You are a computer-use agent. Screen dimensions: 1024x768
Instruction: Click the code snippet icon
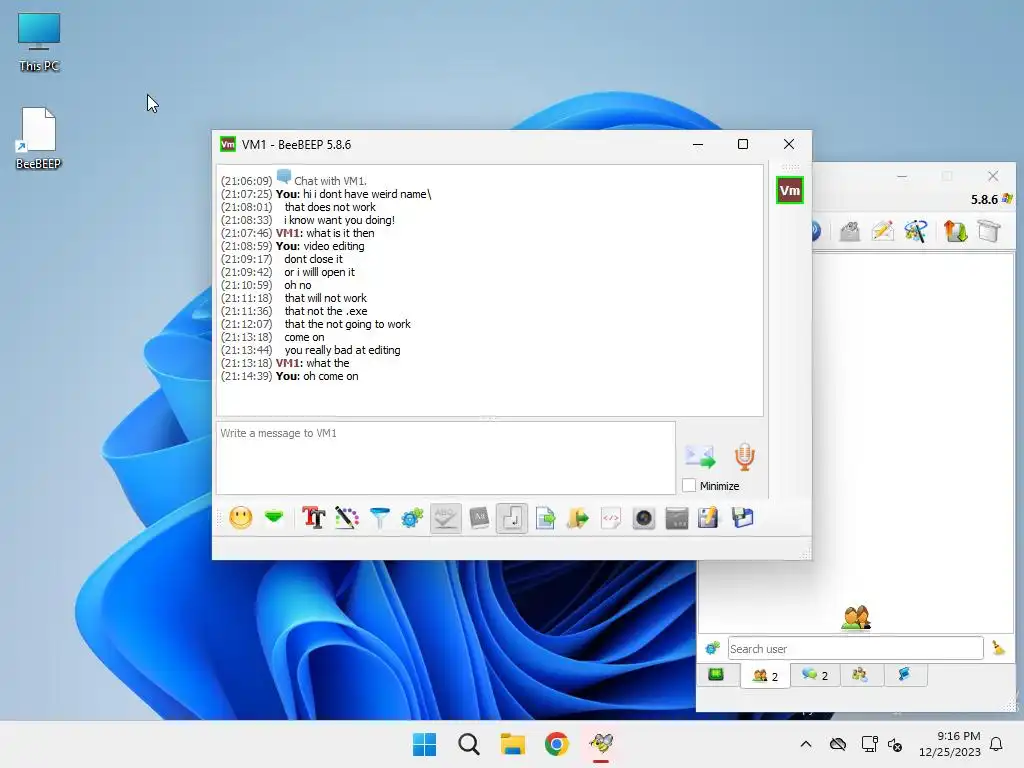pos(611,519)
